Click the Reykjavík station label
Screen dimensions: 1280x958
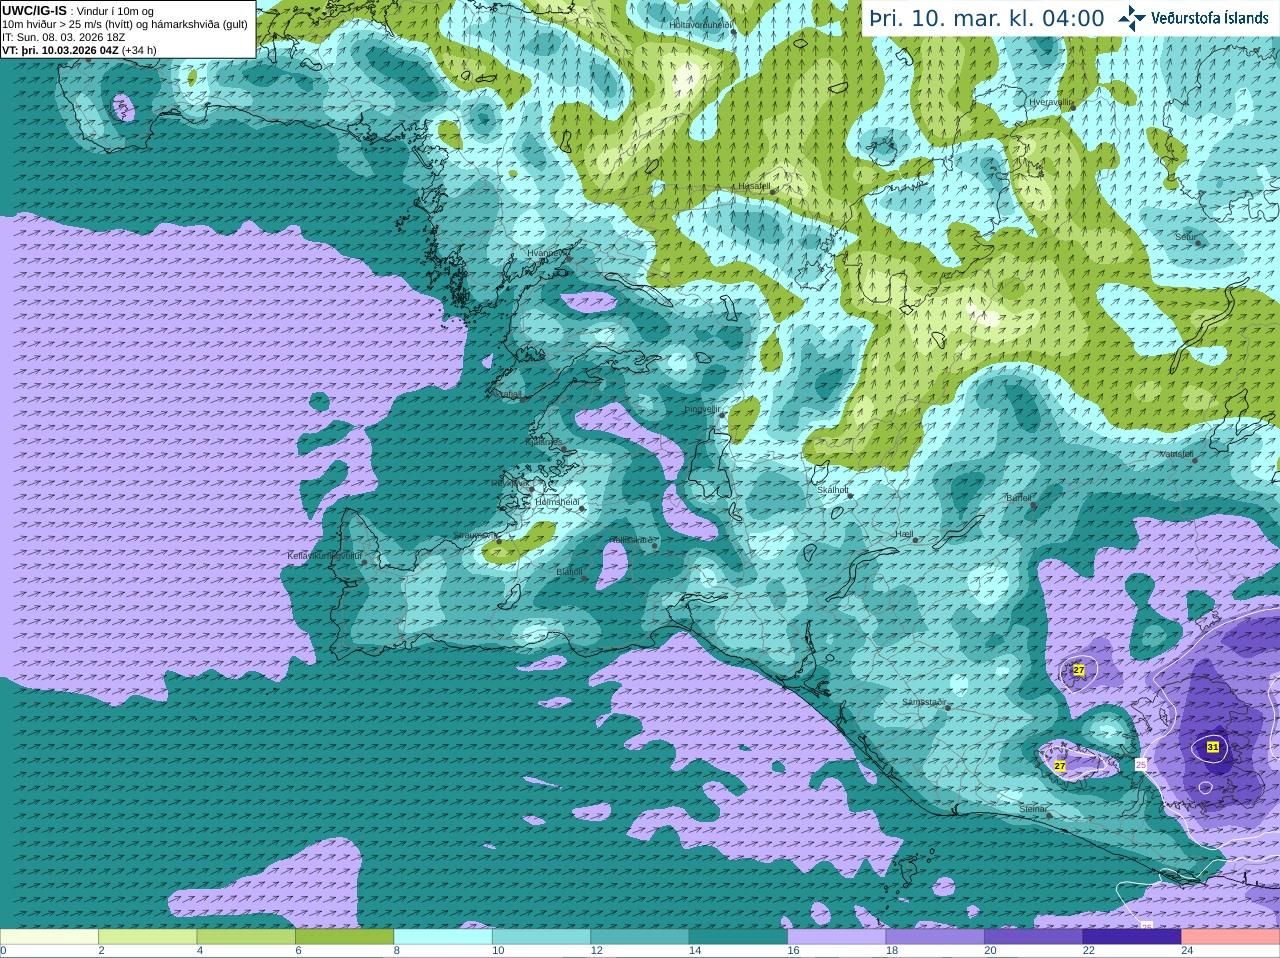point(510,483)
